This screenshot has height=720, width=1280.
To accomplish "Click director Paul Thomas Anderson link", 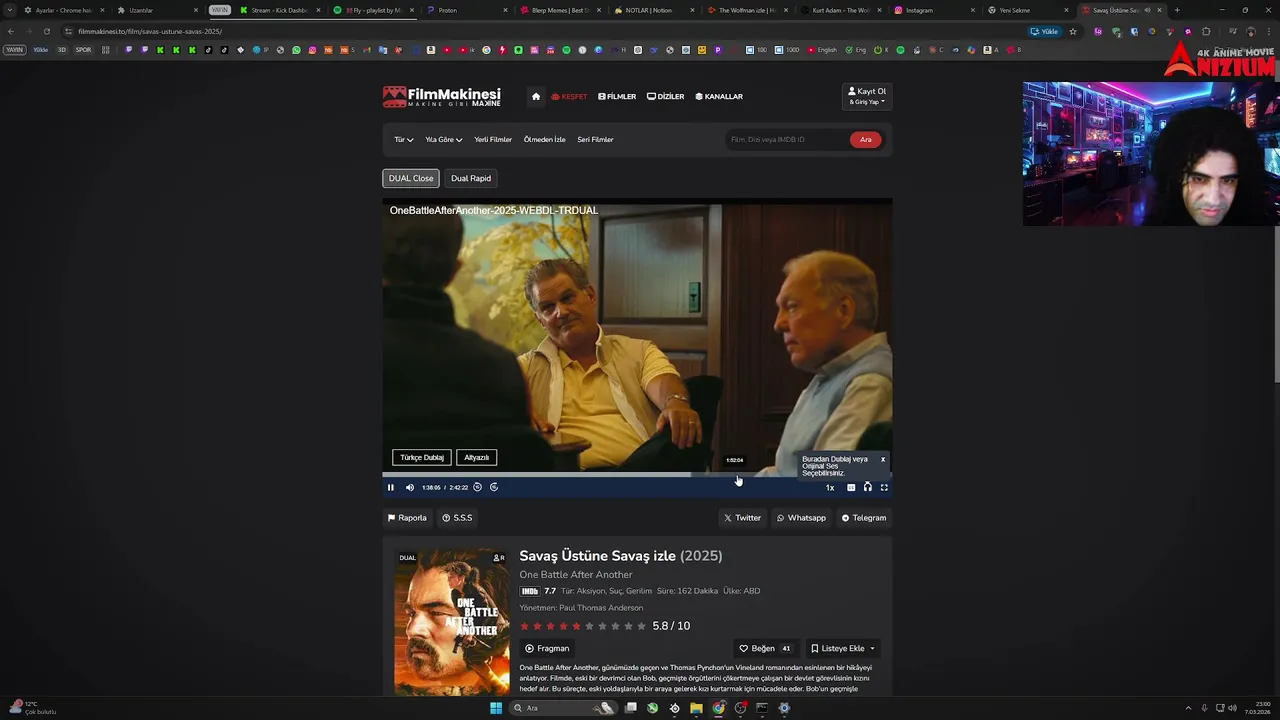I will coord(601,608).
